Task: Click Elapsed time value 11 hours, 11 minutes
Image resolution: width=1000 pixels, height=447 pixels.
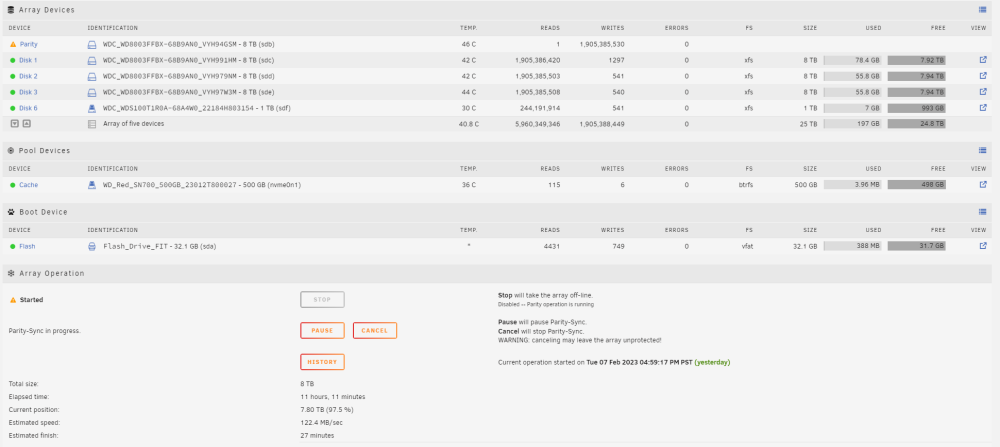Action: click(x=333, y=397)
